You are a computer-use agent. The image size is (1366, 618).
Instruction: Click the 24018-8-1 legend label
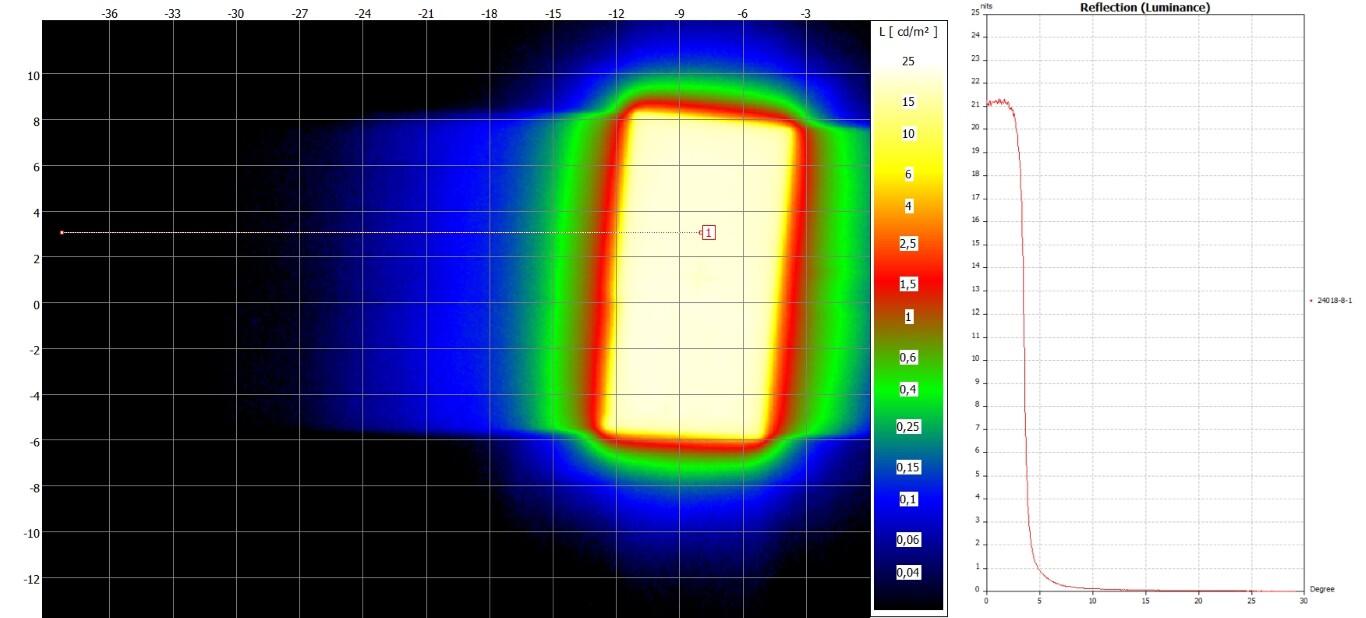tap(1334, 300)
